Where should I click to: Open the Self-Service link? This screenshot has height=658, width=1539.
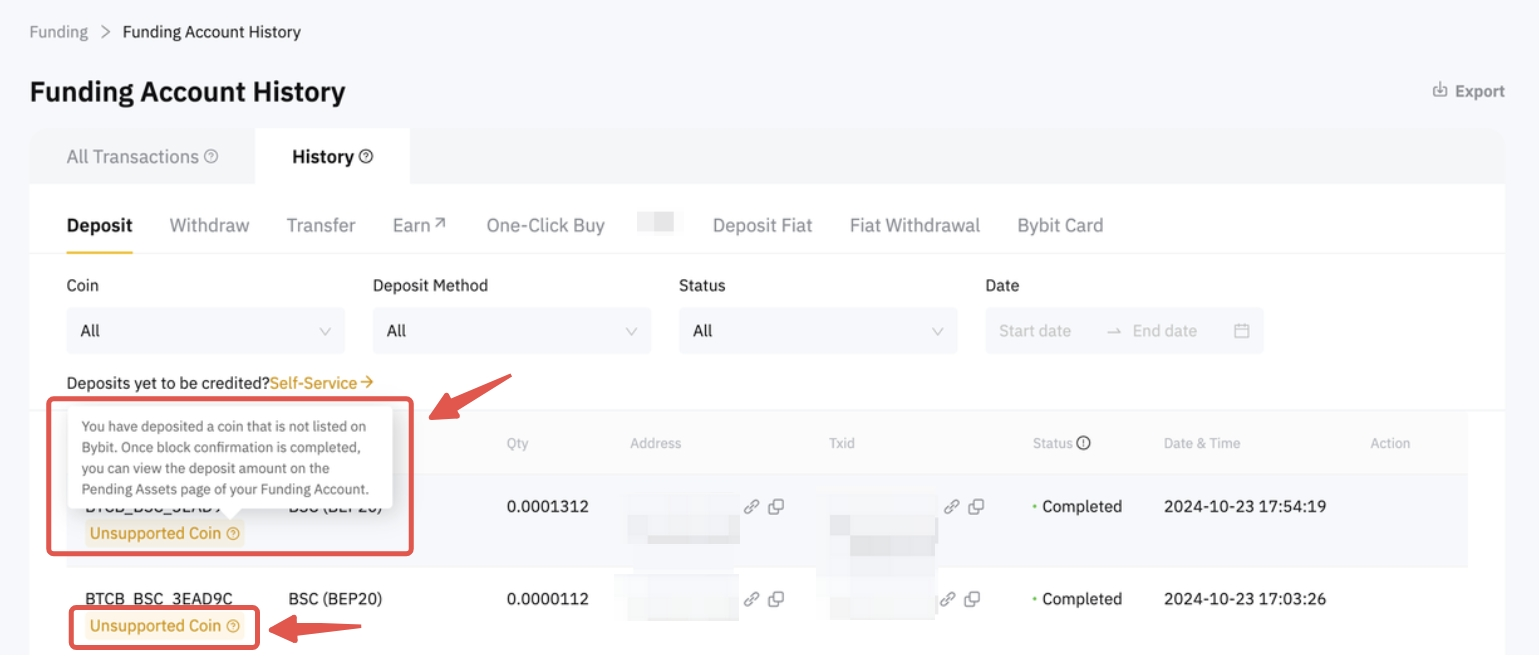(x=320, y=383)
